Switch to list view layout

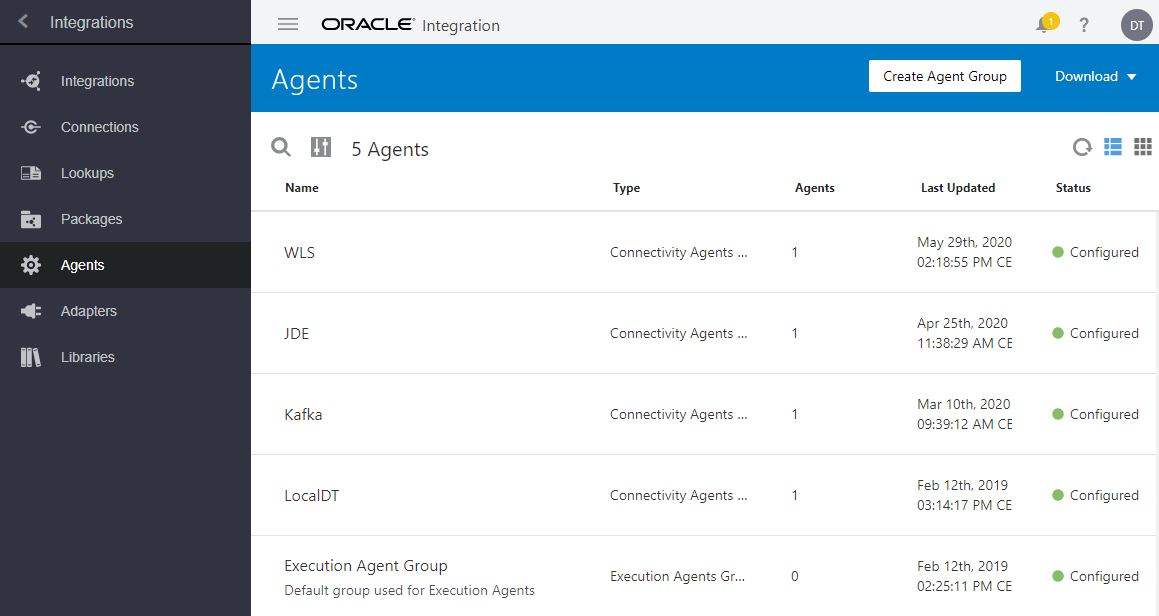click(1112, 147)
